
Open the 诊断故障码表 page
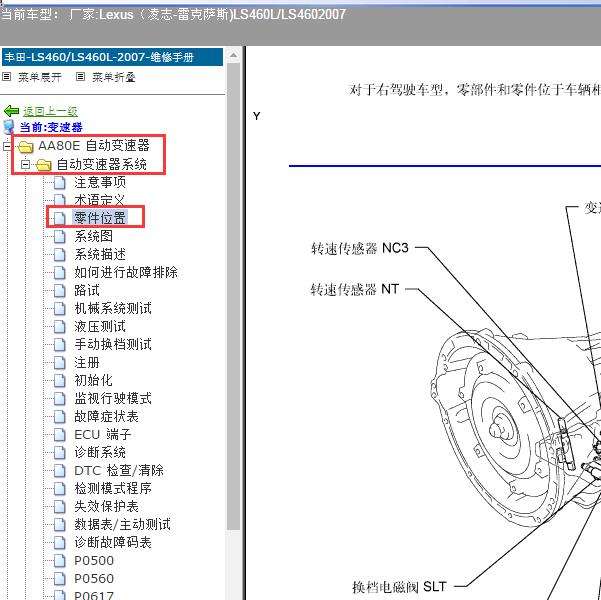[x=113, y=542]
